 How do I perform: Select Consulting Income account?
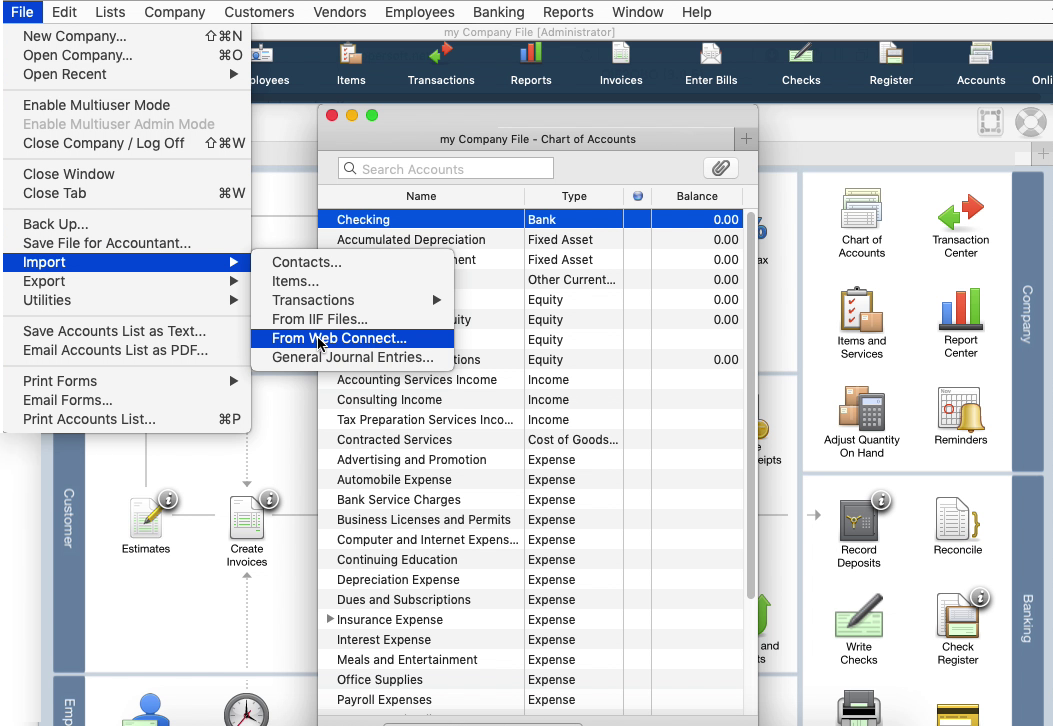click(x=530, y=400)
